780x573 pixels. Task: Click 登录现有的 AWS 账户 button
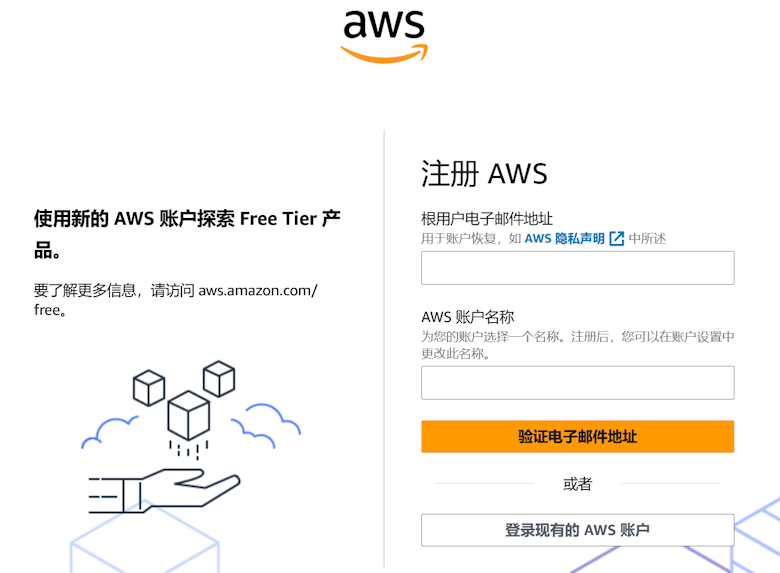(x=578, y=530)
